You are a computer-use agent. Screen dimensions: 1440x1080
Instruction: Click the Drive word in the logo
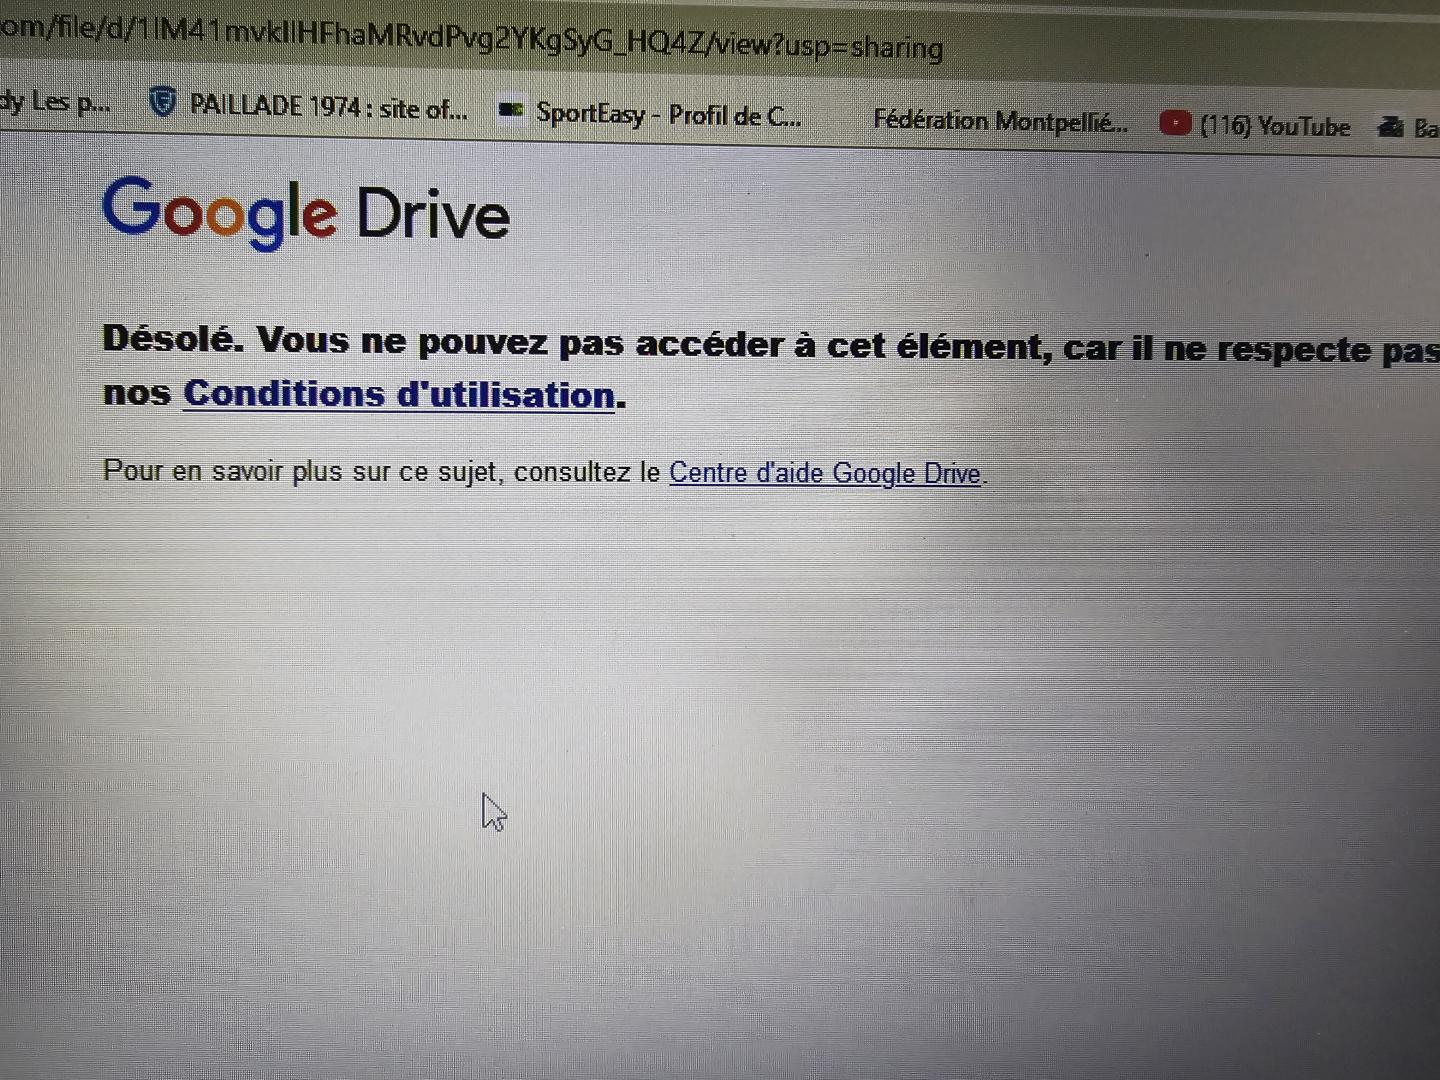coord(433,213)
